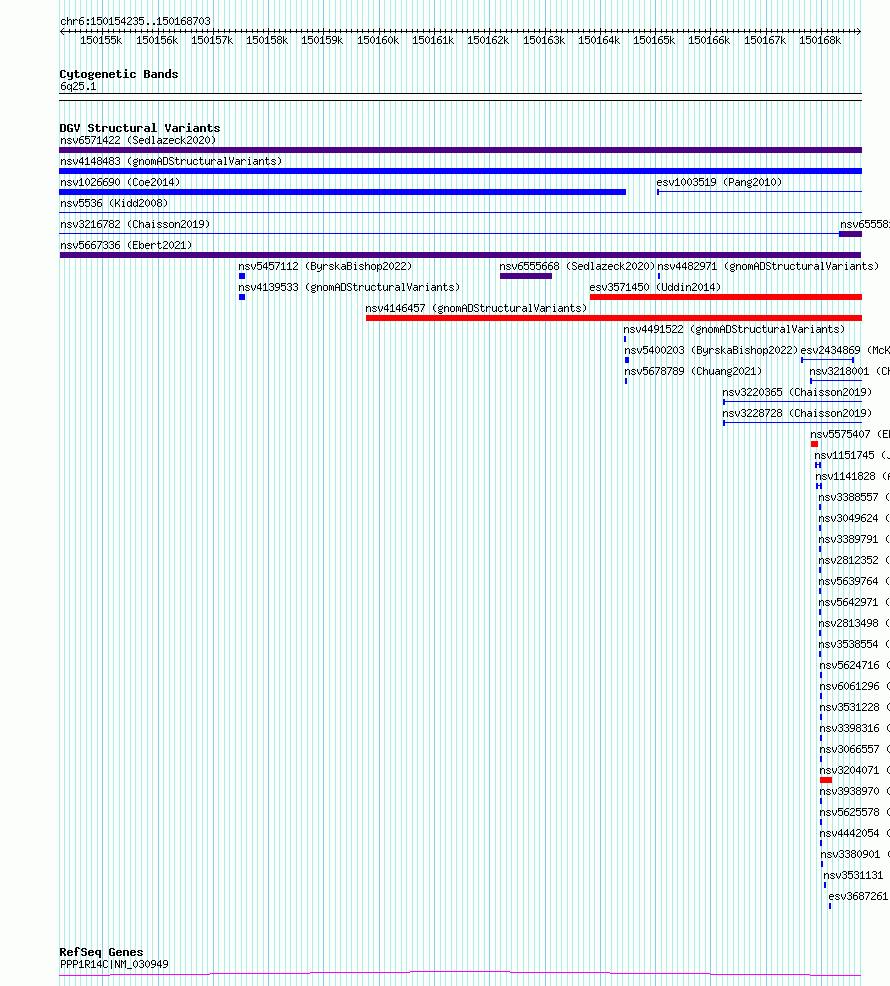The height and width of the screenshot is (986, 890).
Task: Click the RefSeq Genes track title
Action: [101, 952]
